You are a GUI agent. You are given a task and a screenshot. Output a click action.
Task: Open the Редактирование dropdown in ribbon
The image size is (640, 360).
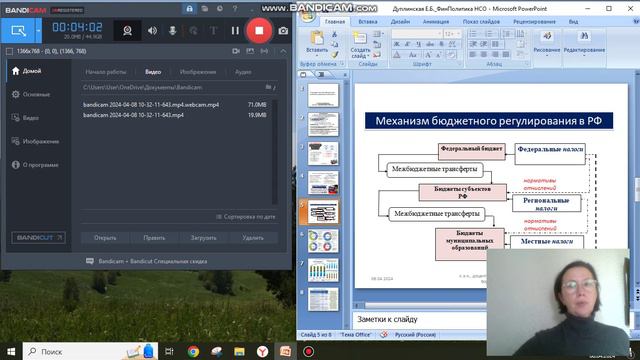point(584,43)
